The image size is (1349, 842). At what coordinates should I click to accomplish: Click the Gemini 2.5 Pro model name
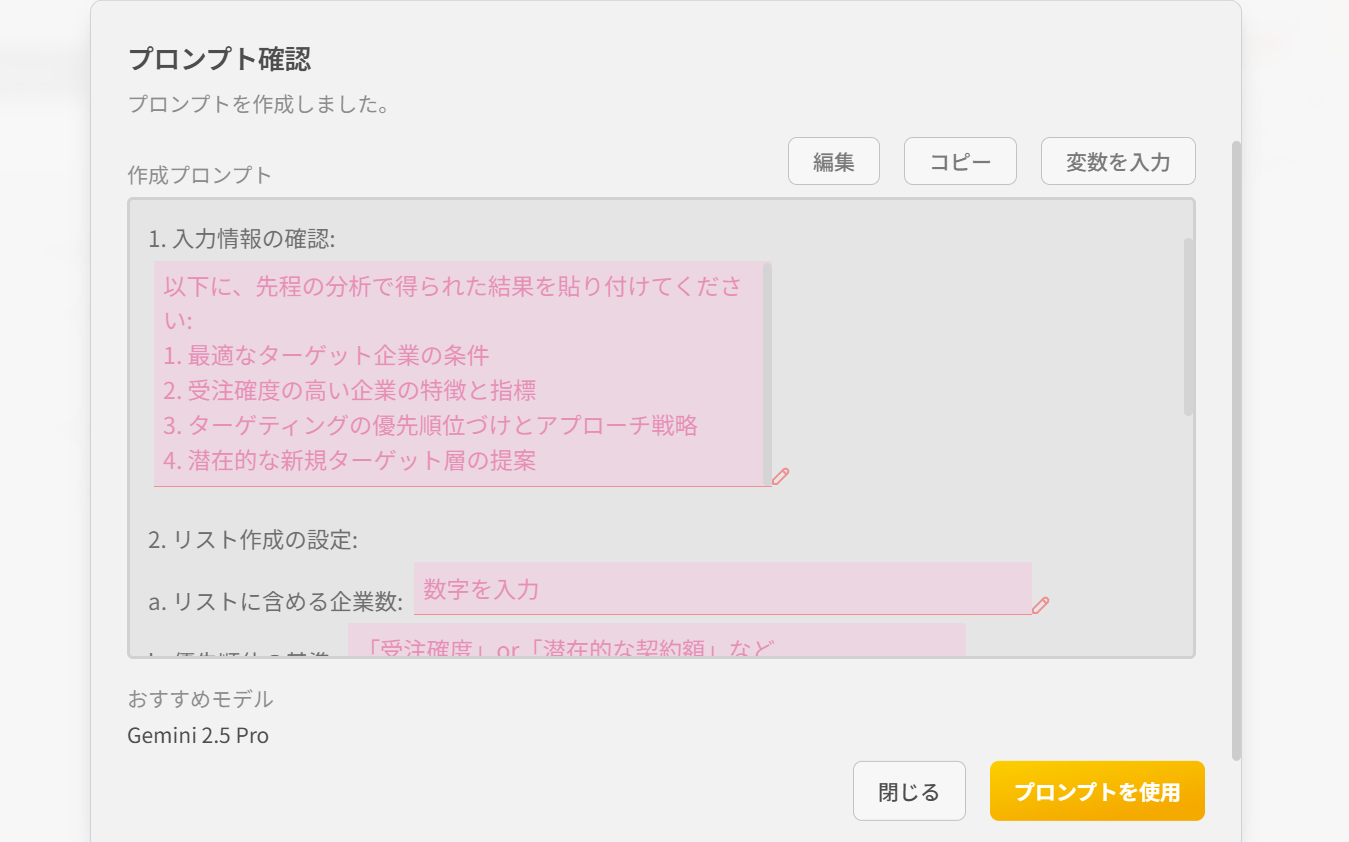(x=198, y=736)
